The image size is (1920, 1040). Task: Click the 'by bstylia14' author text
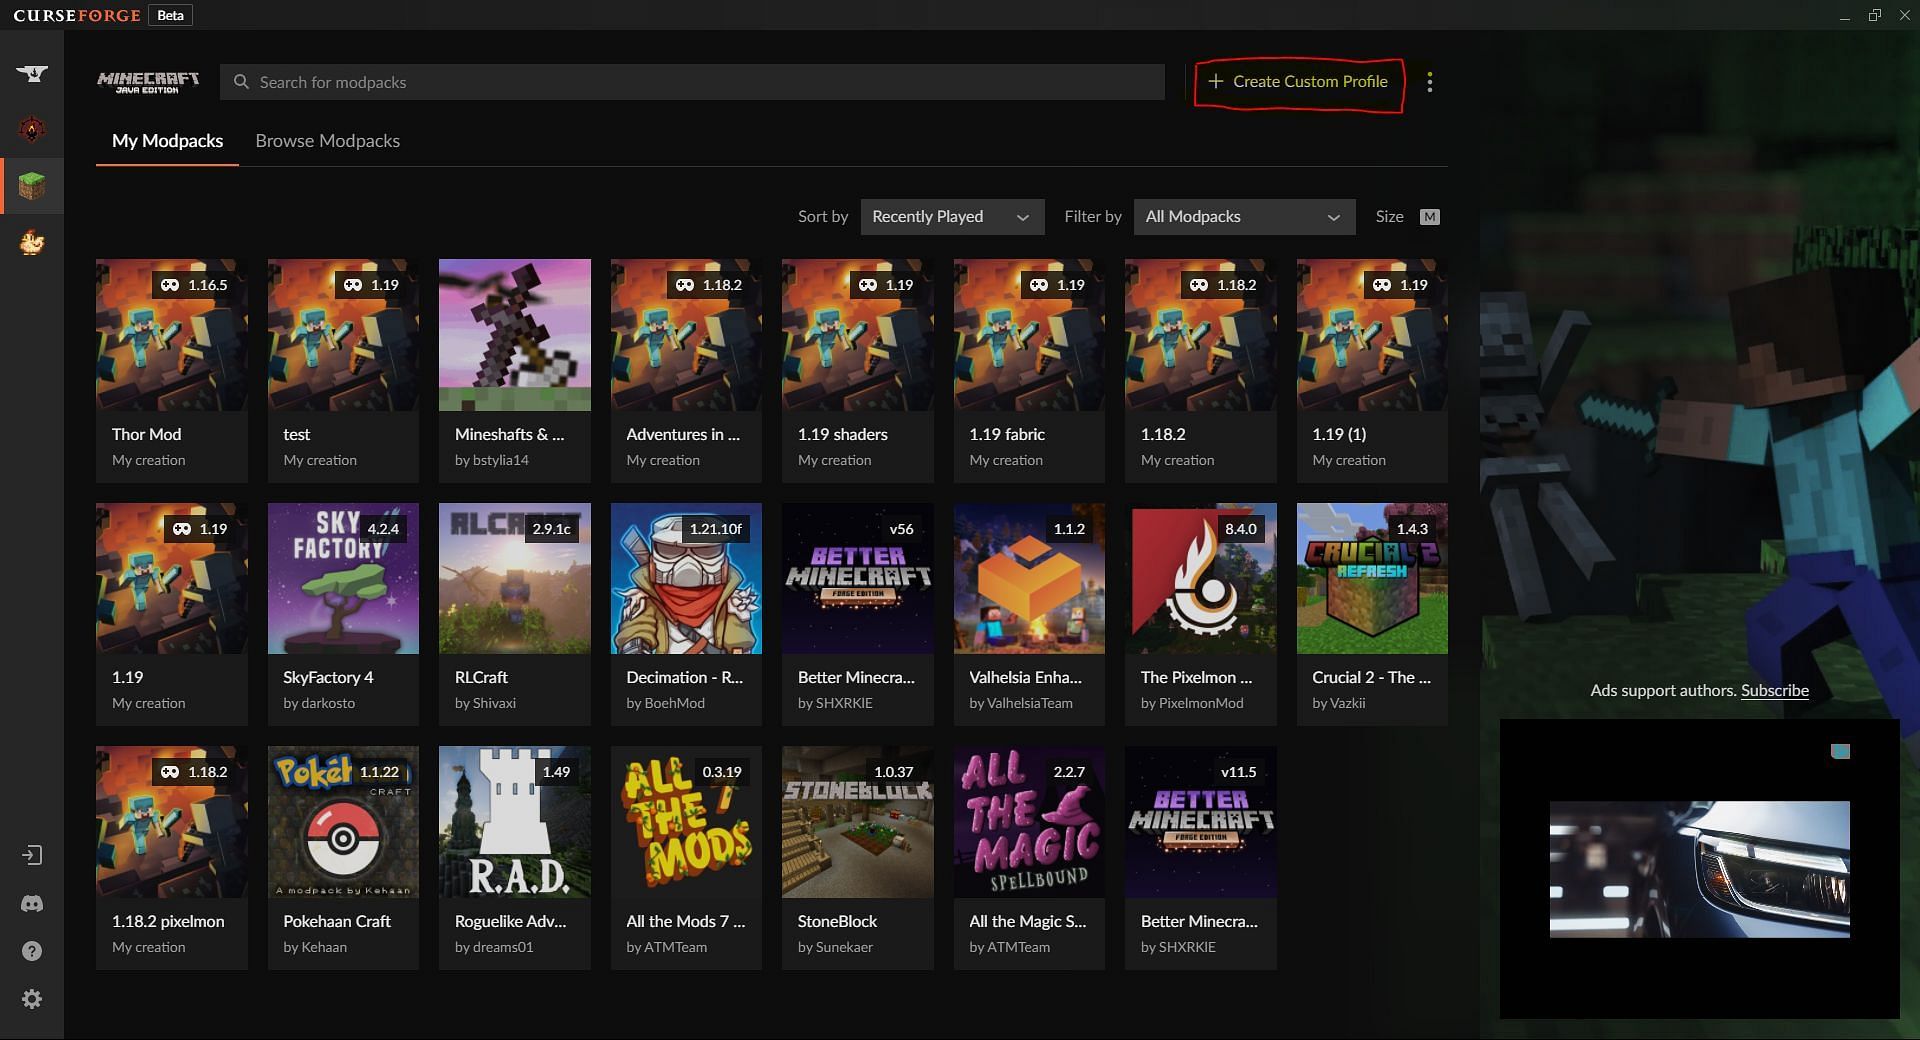tap(492, 460)
